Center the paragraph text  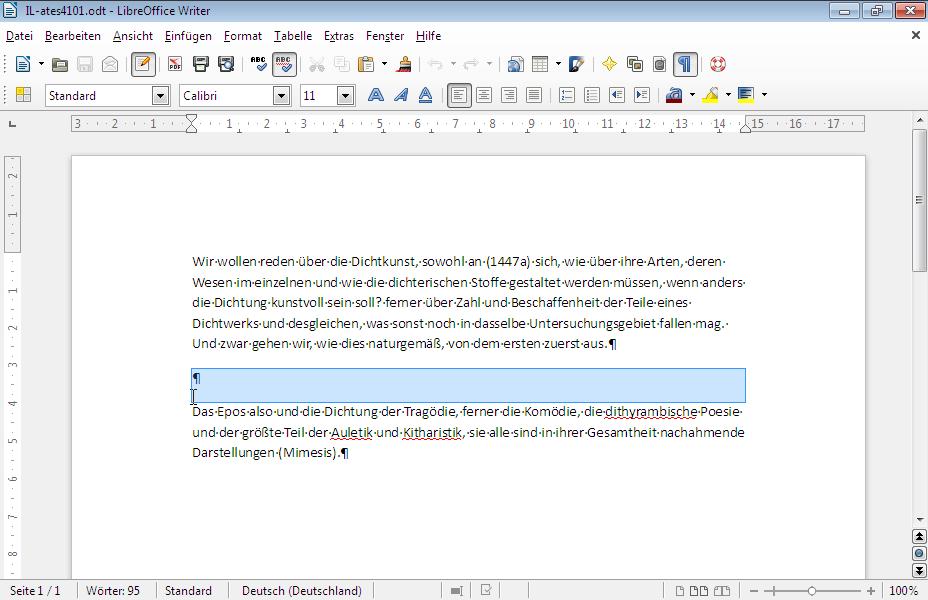(x=484, y=95)
